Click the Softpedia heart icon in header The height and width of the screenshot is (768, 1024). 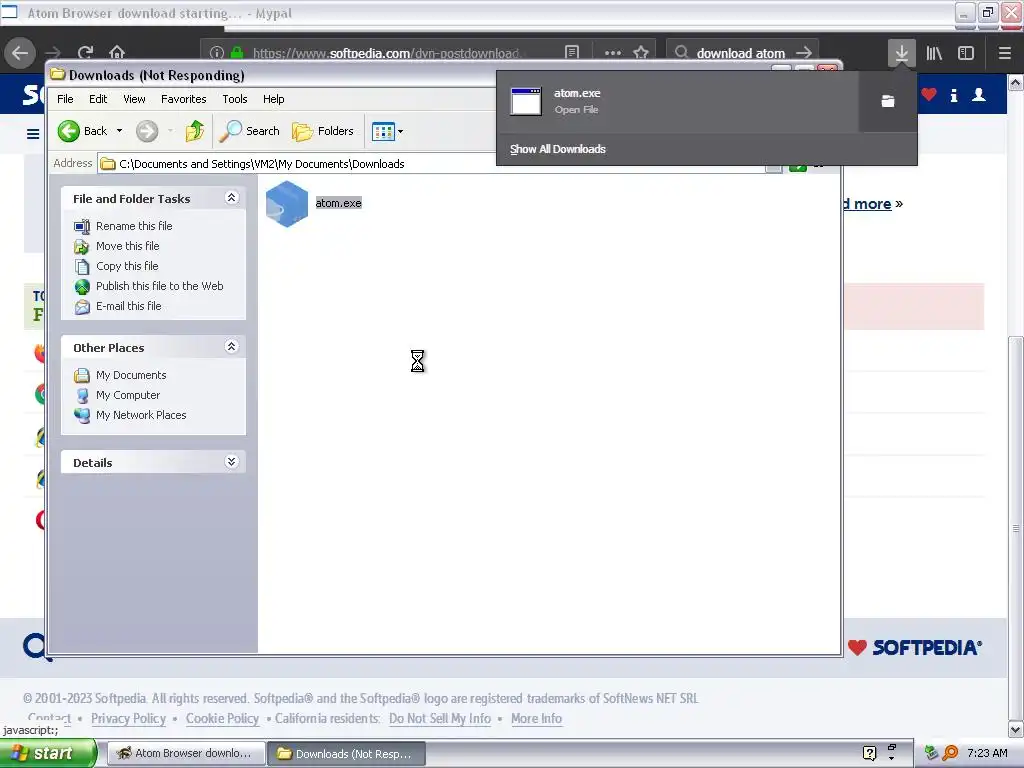click(929, 95)
